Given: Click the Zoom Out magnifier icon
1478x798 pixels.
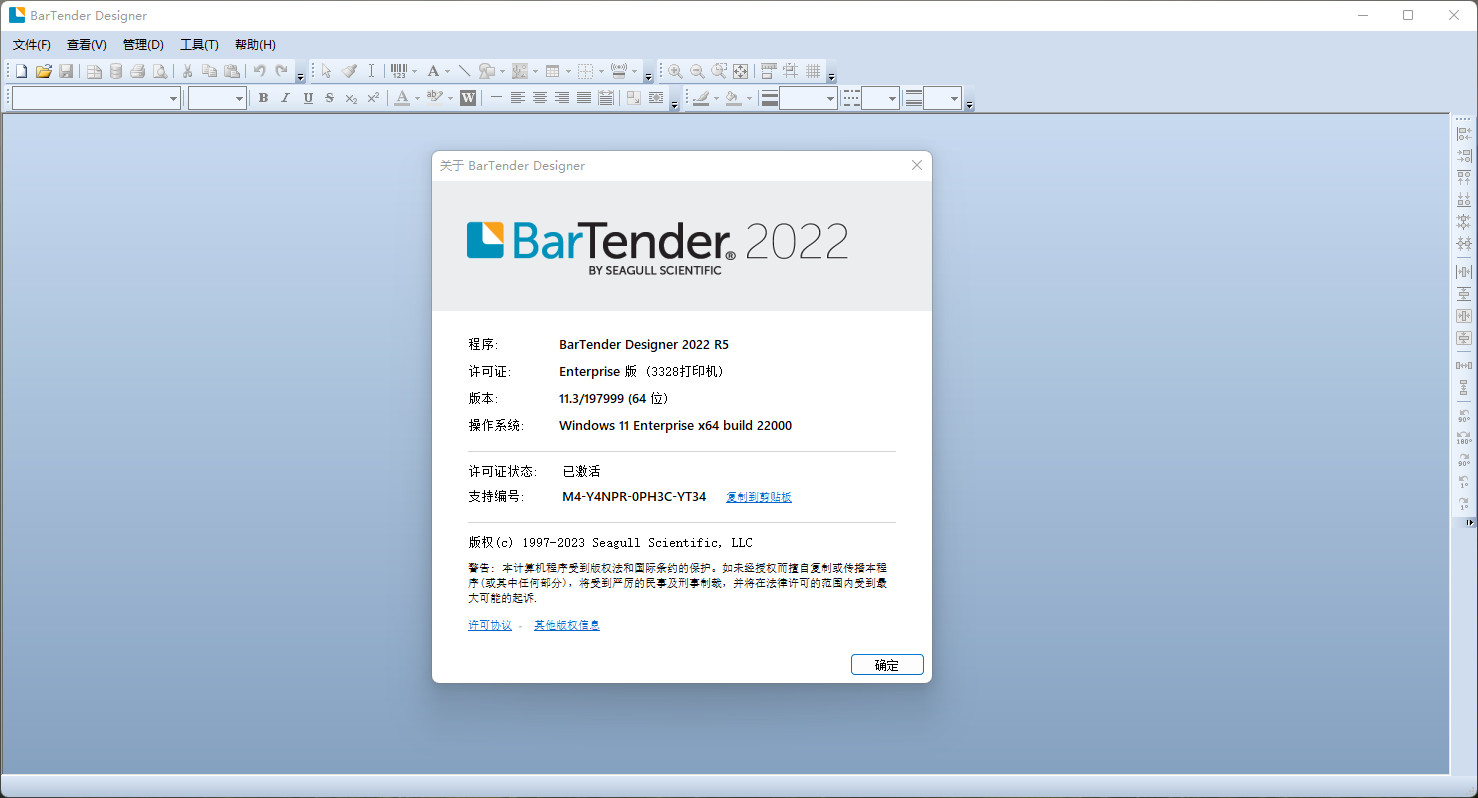Looking at the screenshot, I should (x=697, y=71).
